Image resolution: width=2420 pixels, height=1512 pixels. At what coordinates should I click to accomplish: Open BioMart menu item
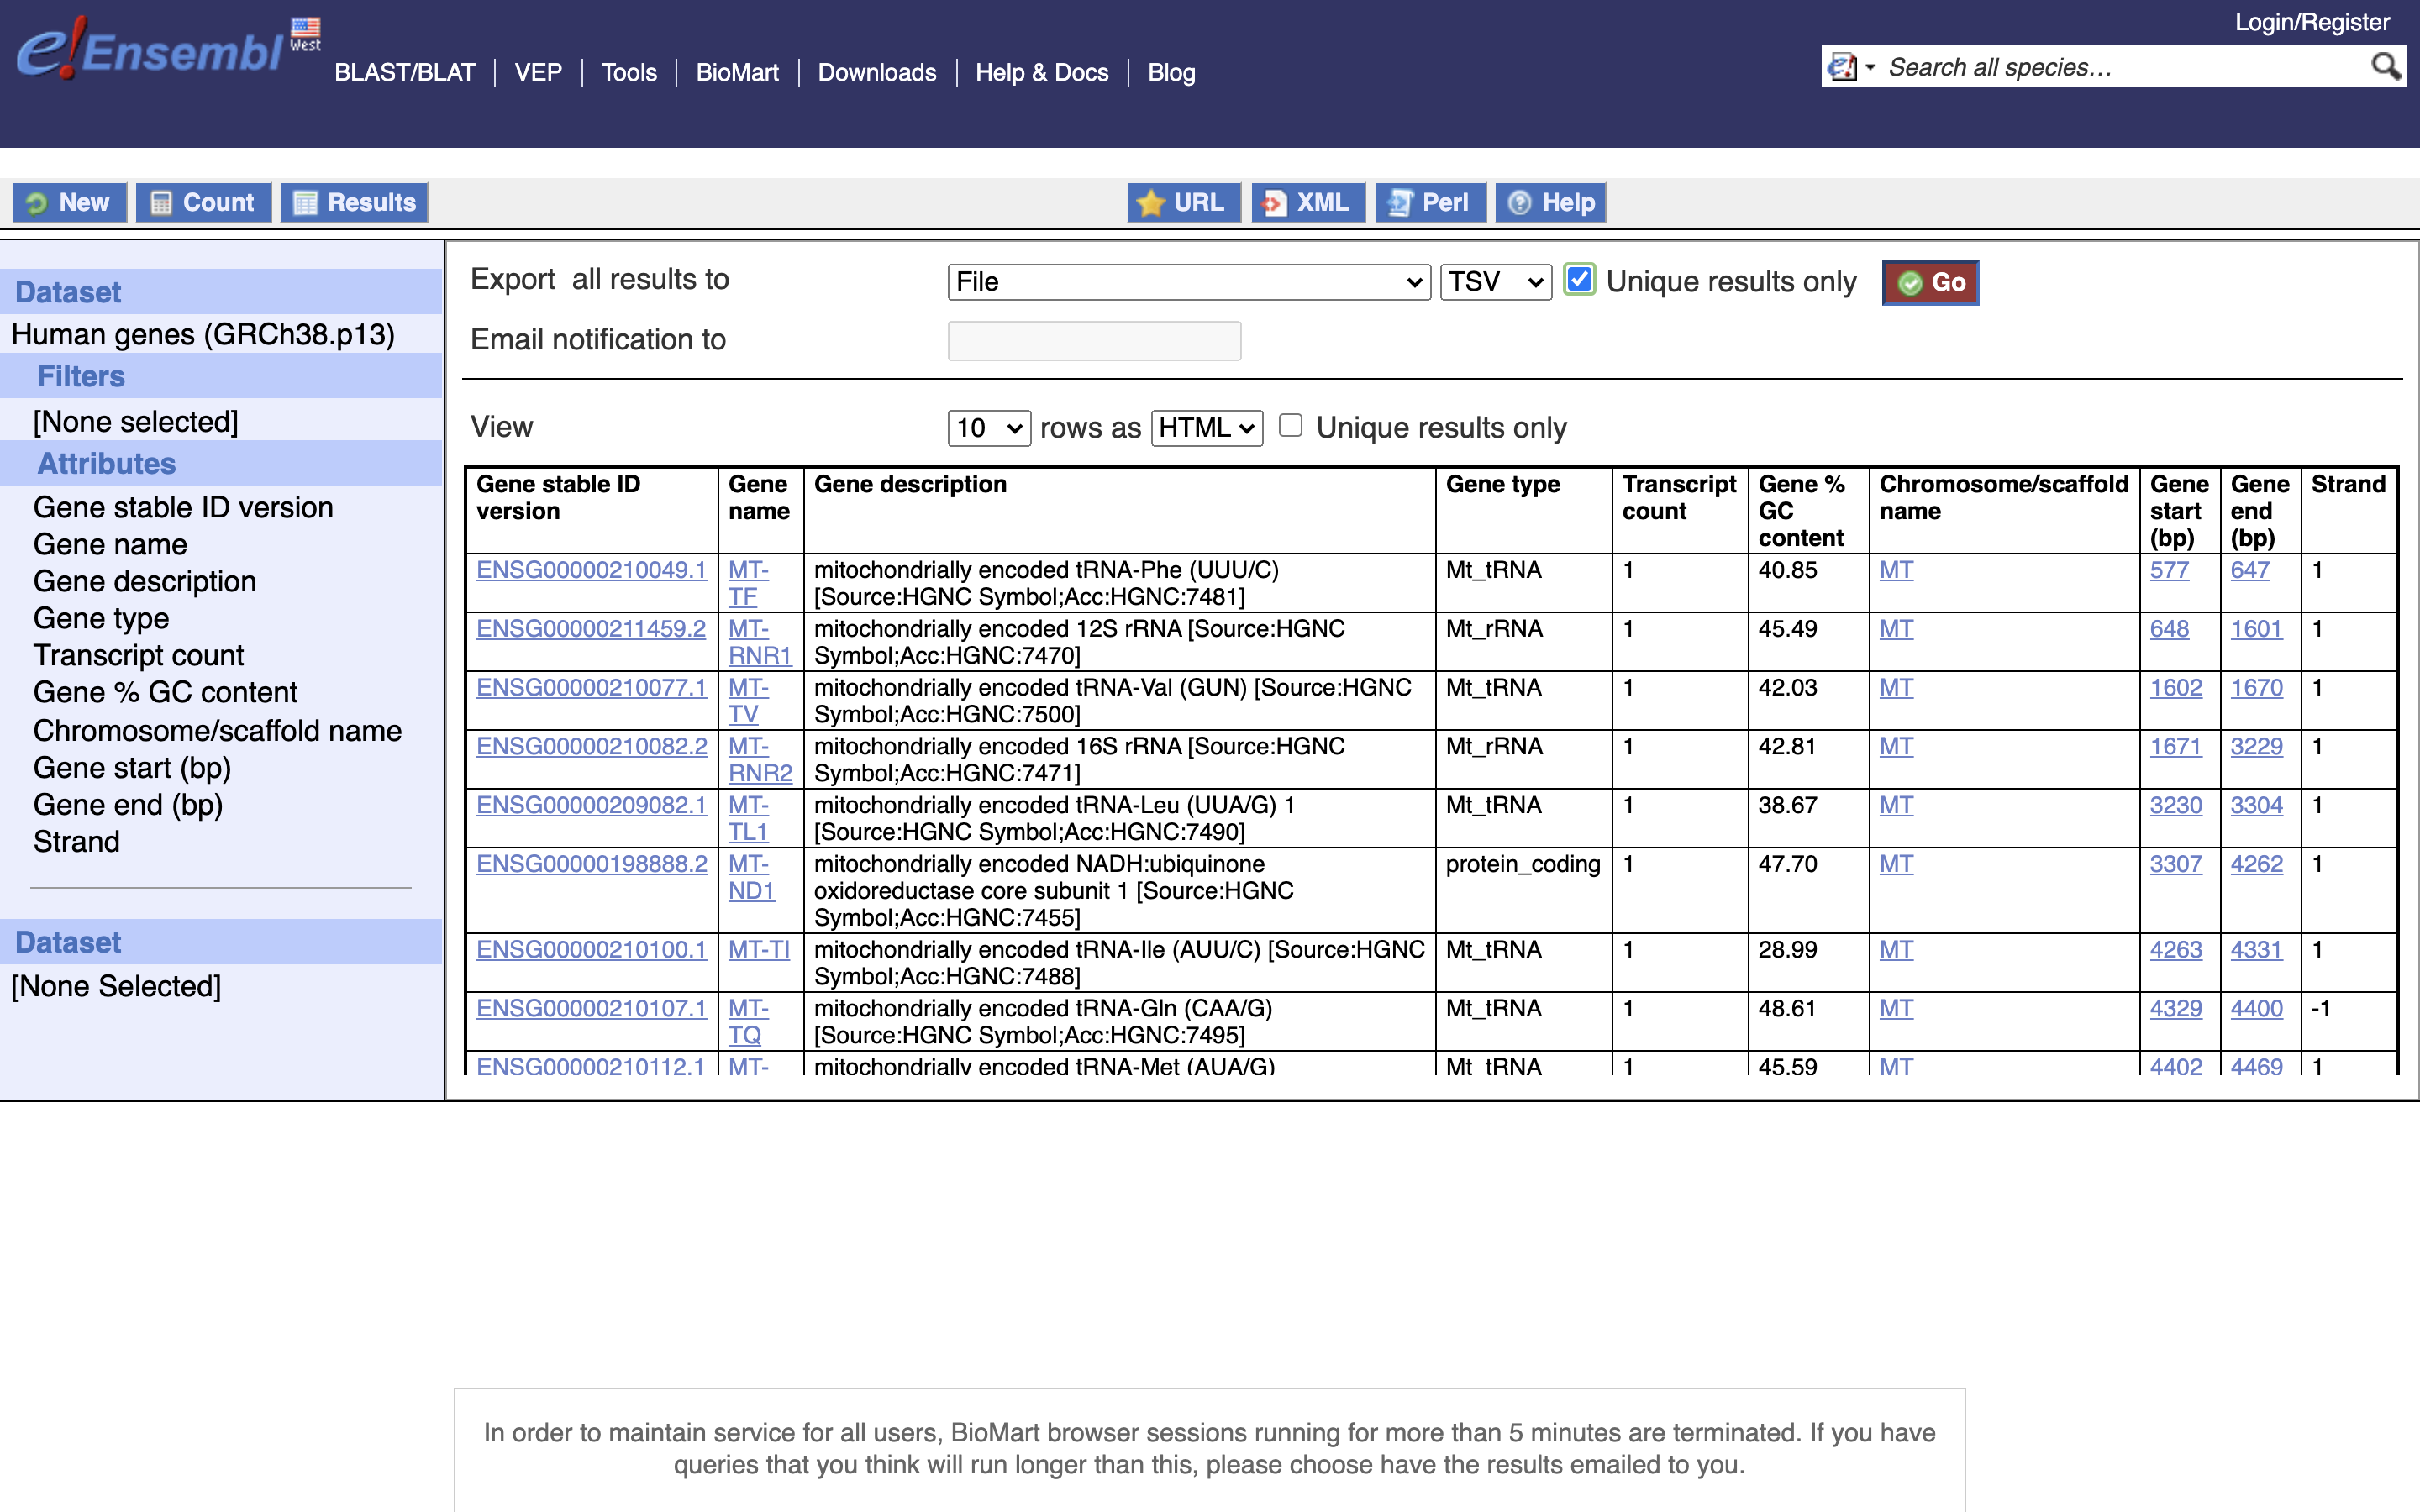(x=737, y=72)
